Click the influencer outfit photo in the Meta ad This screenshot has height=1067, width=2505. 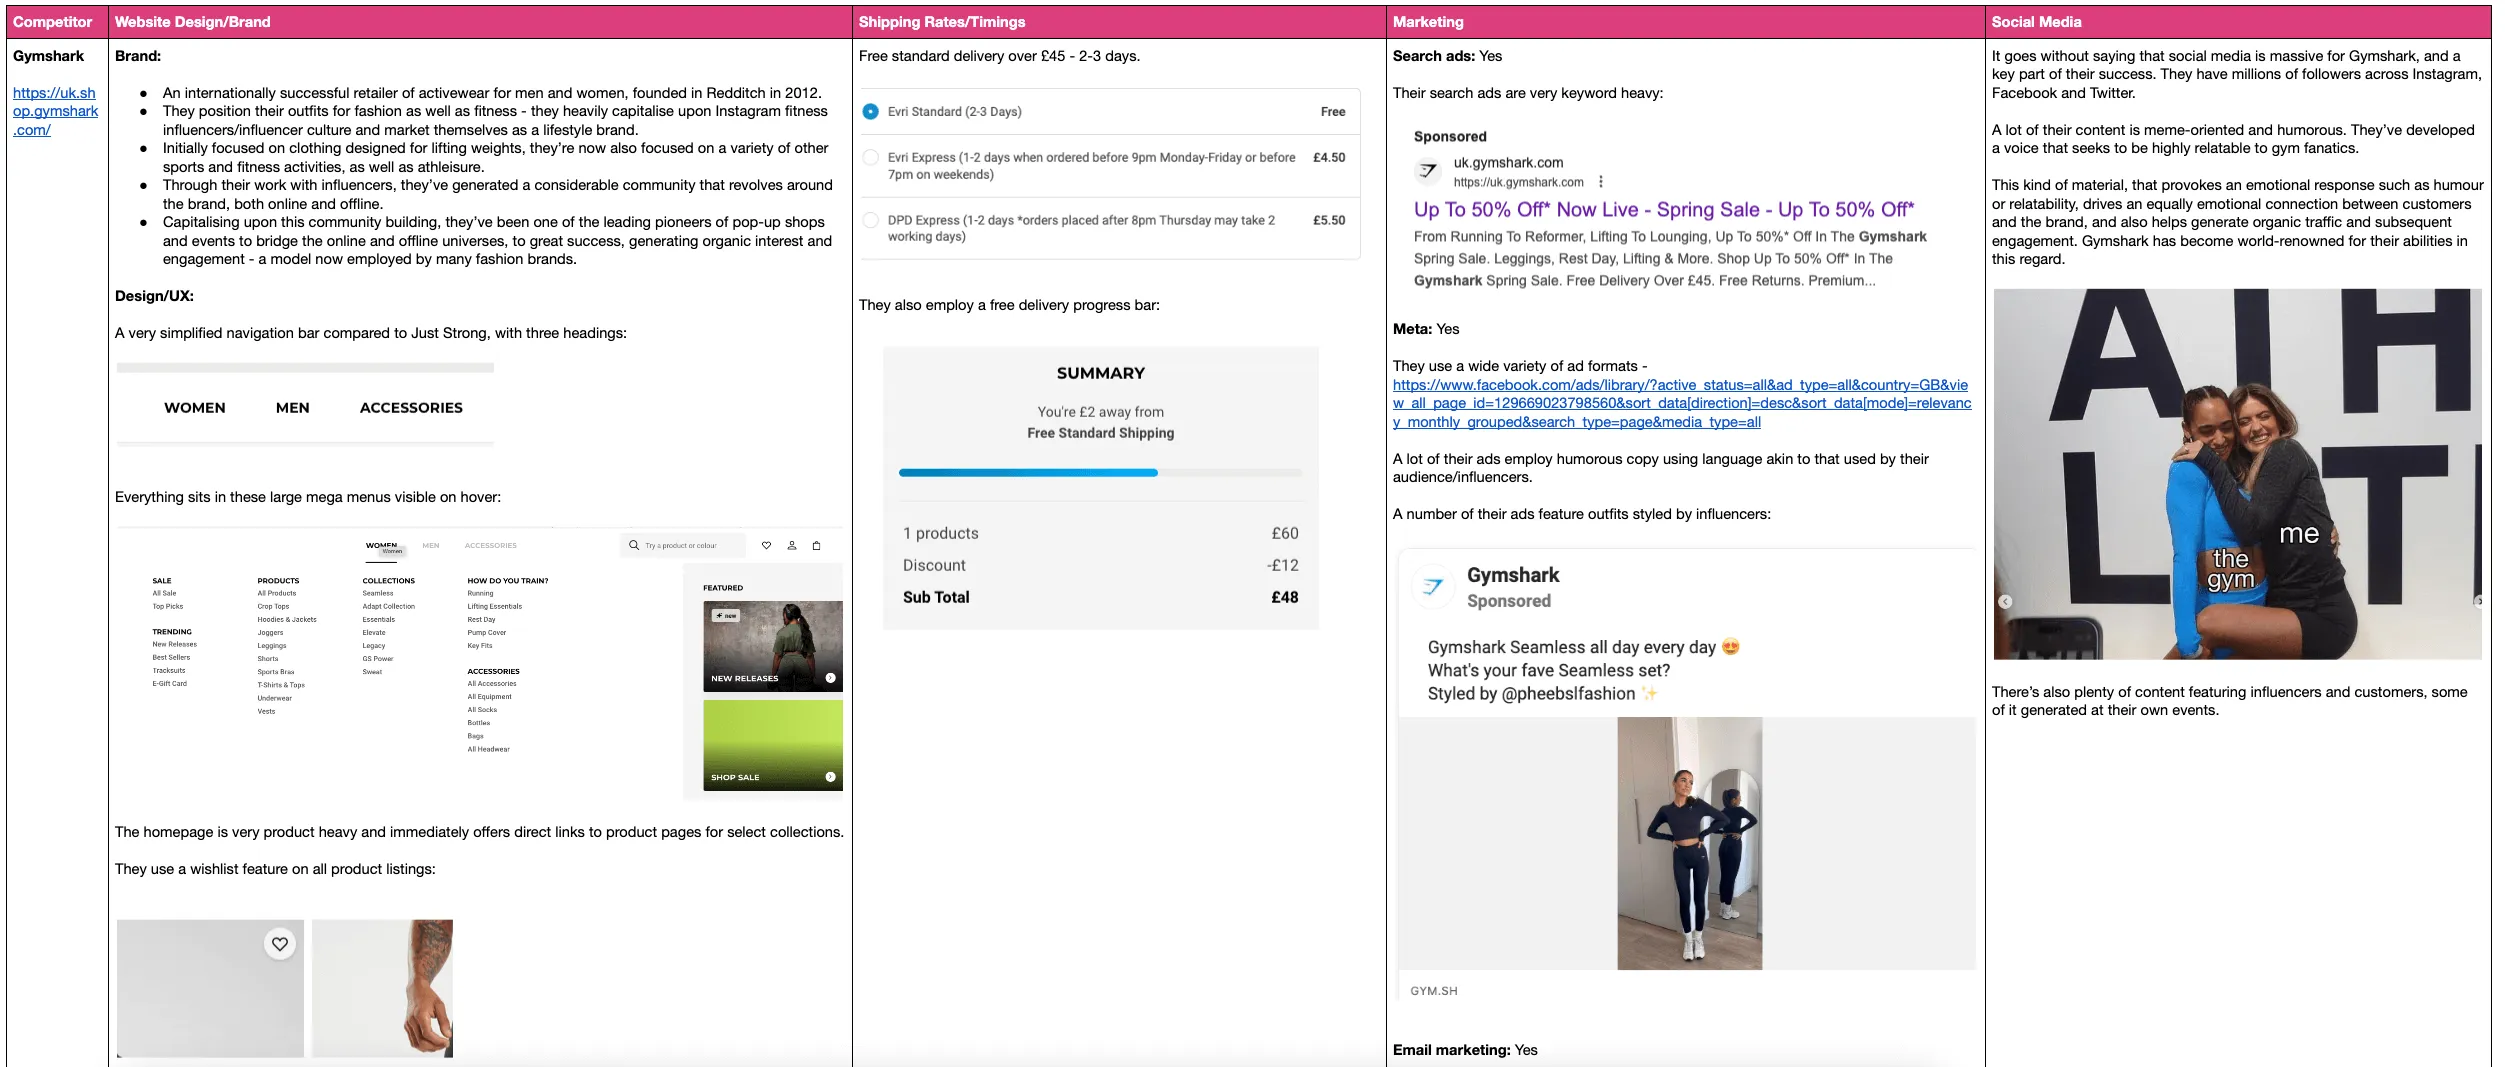(1689, 843)
